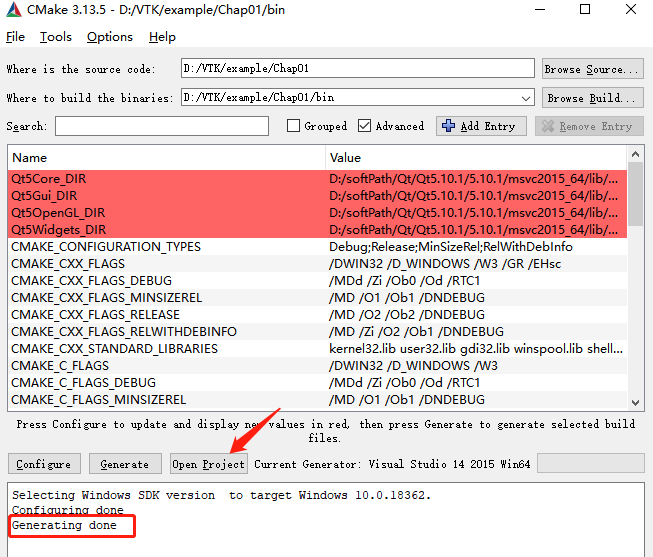
Task: Click Browse Source button
Action: tap(593, 69)
